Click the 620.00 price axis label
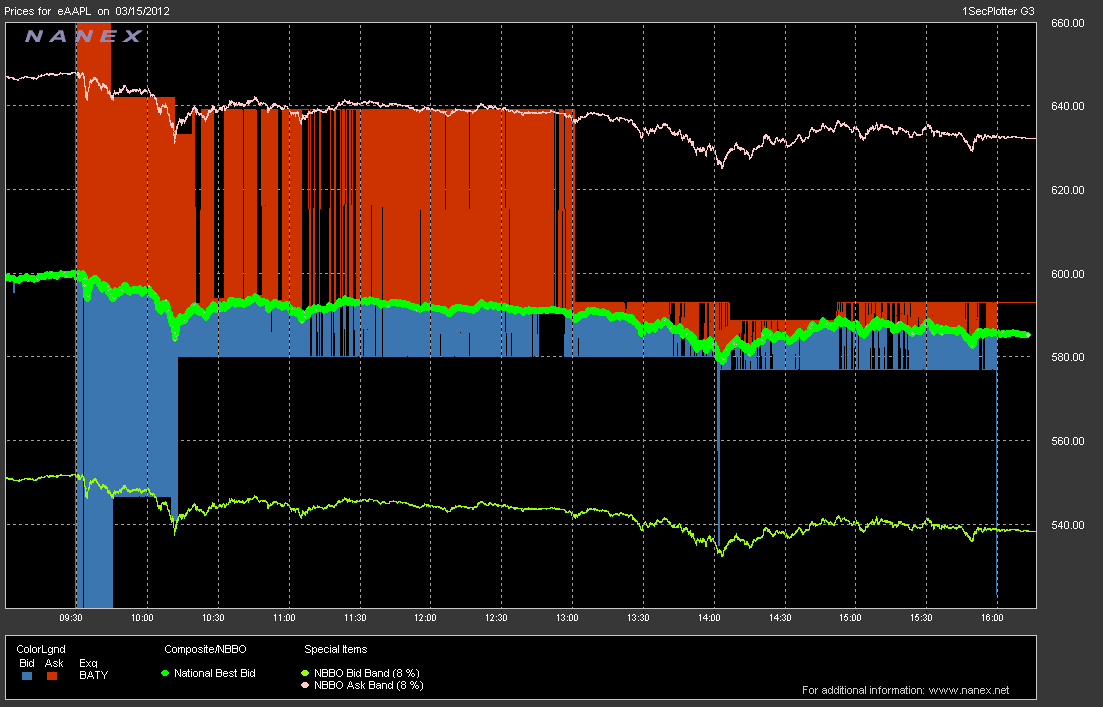 1067,190
